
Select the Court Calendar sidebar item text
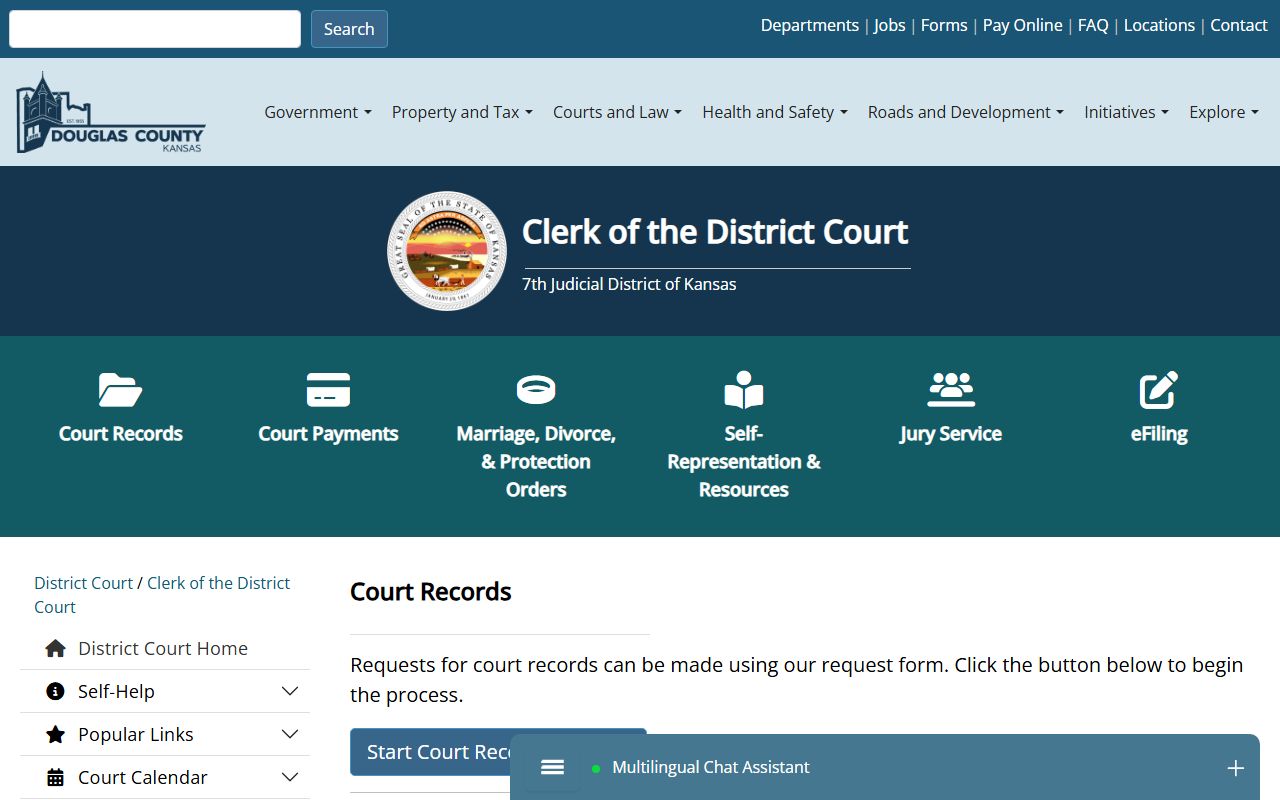pyautogui.click(x=143, y=777)
